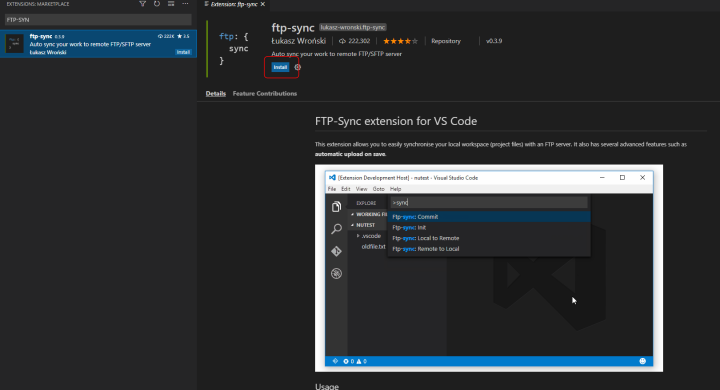720x390 pixels.
Task: Click the File menu in the README demo image
Action: pos(332,189)
